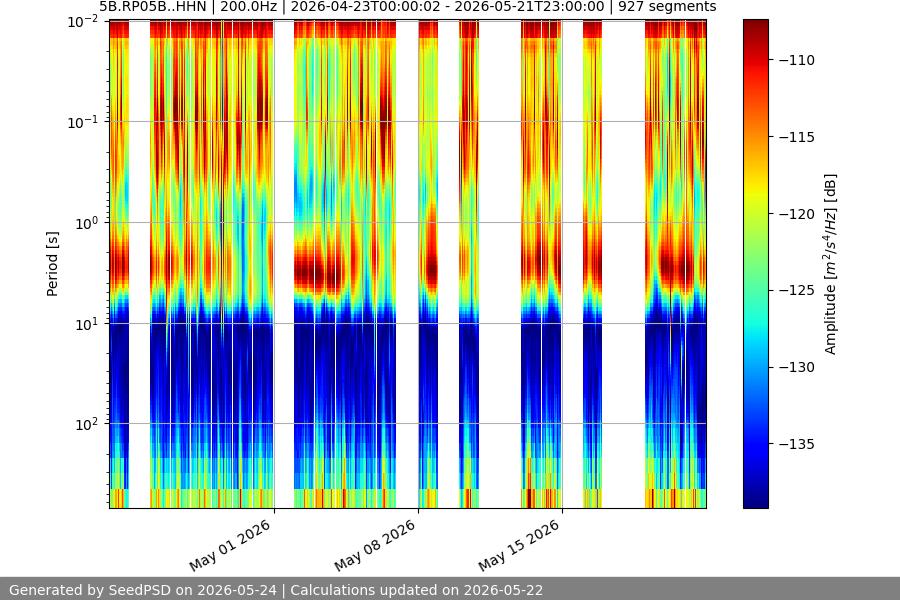The width and height of the screenshot is (900, 600).
Task: Click the 'May 15 2026' date tick label
Action: pos(518,546)
